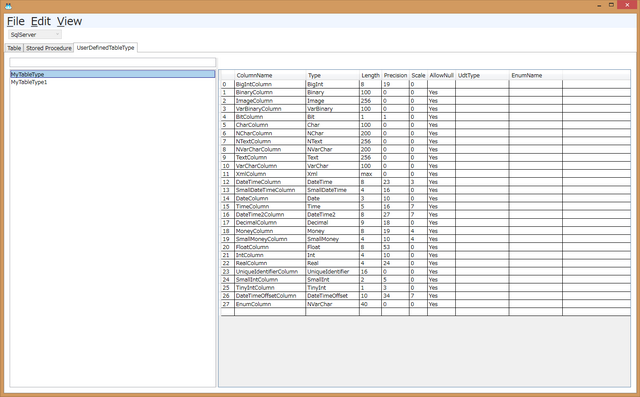Click the Precision column header

tap(395, 75)
